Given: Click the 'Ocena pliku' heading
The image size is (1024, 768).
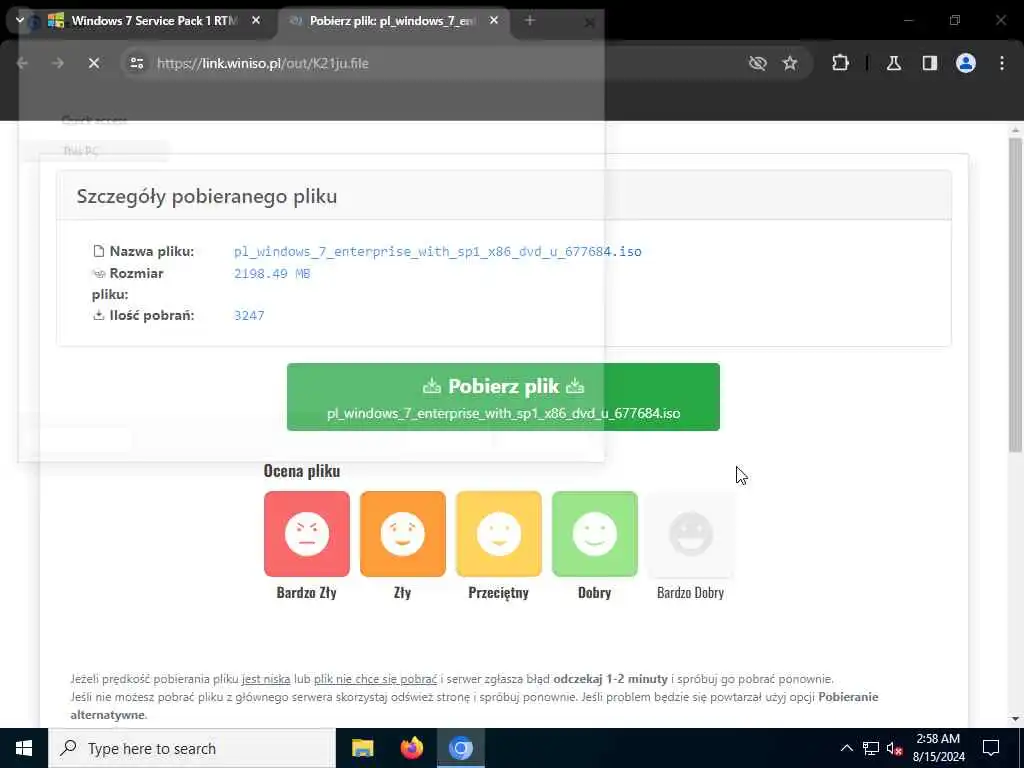Looking at the screenshot, I should (x=302, y=471).
